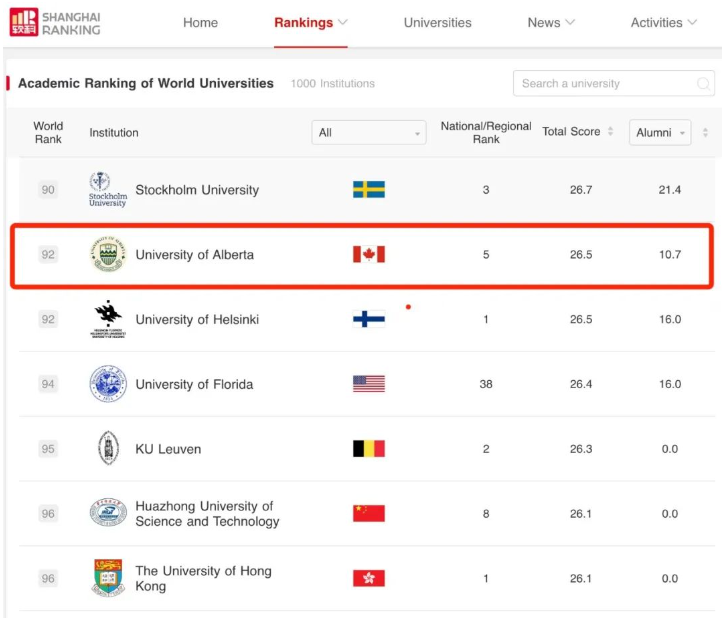Click the Hong Kong flag icon

[x=369, y=578]
